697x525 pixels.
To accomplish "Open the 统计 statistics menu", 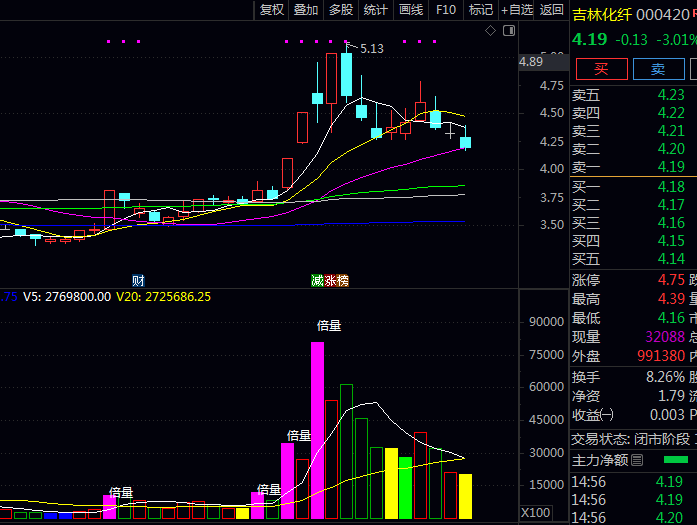I will click(376, 10).
